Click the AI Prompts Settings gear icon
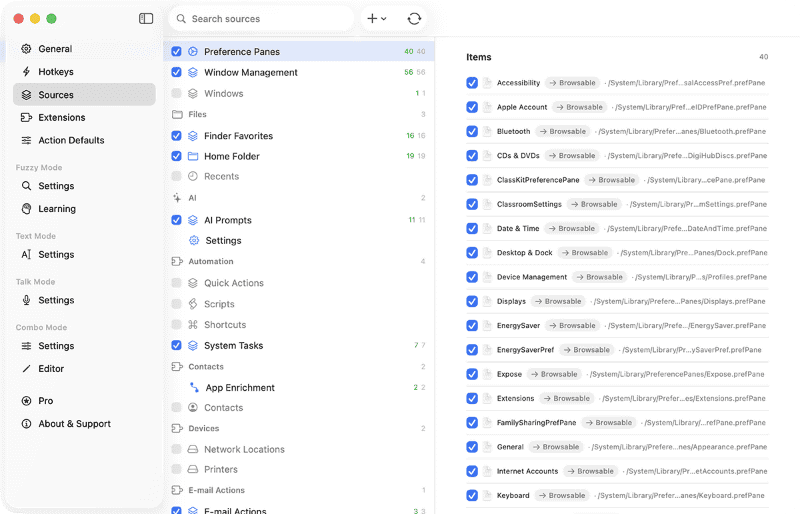The width and height of the screenshot is (800, 514). point(194,240)
